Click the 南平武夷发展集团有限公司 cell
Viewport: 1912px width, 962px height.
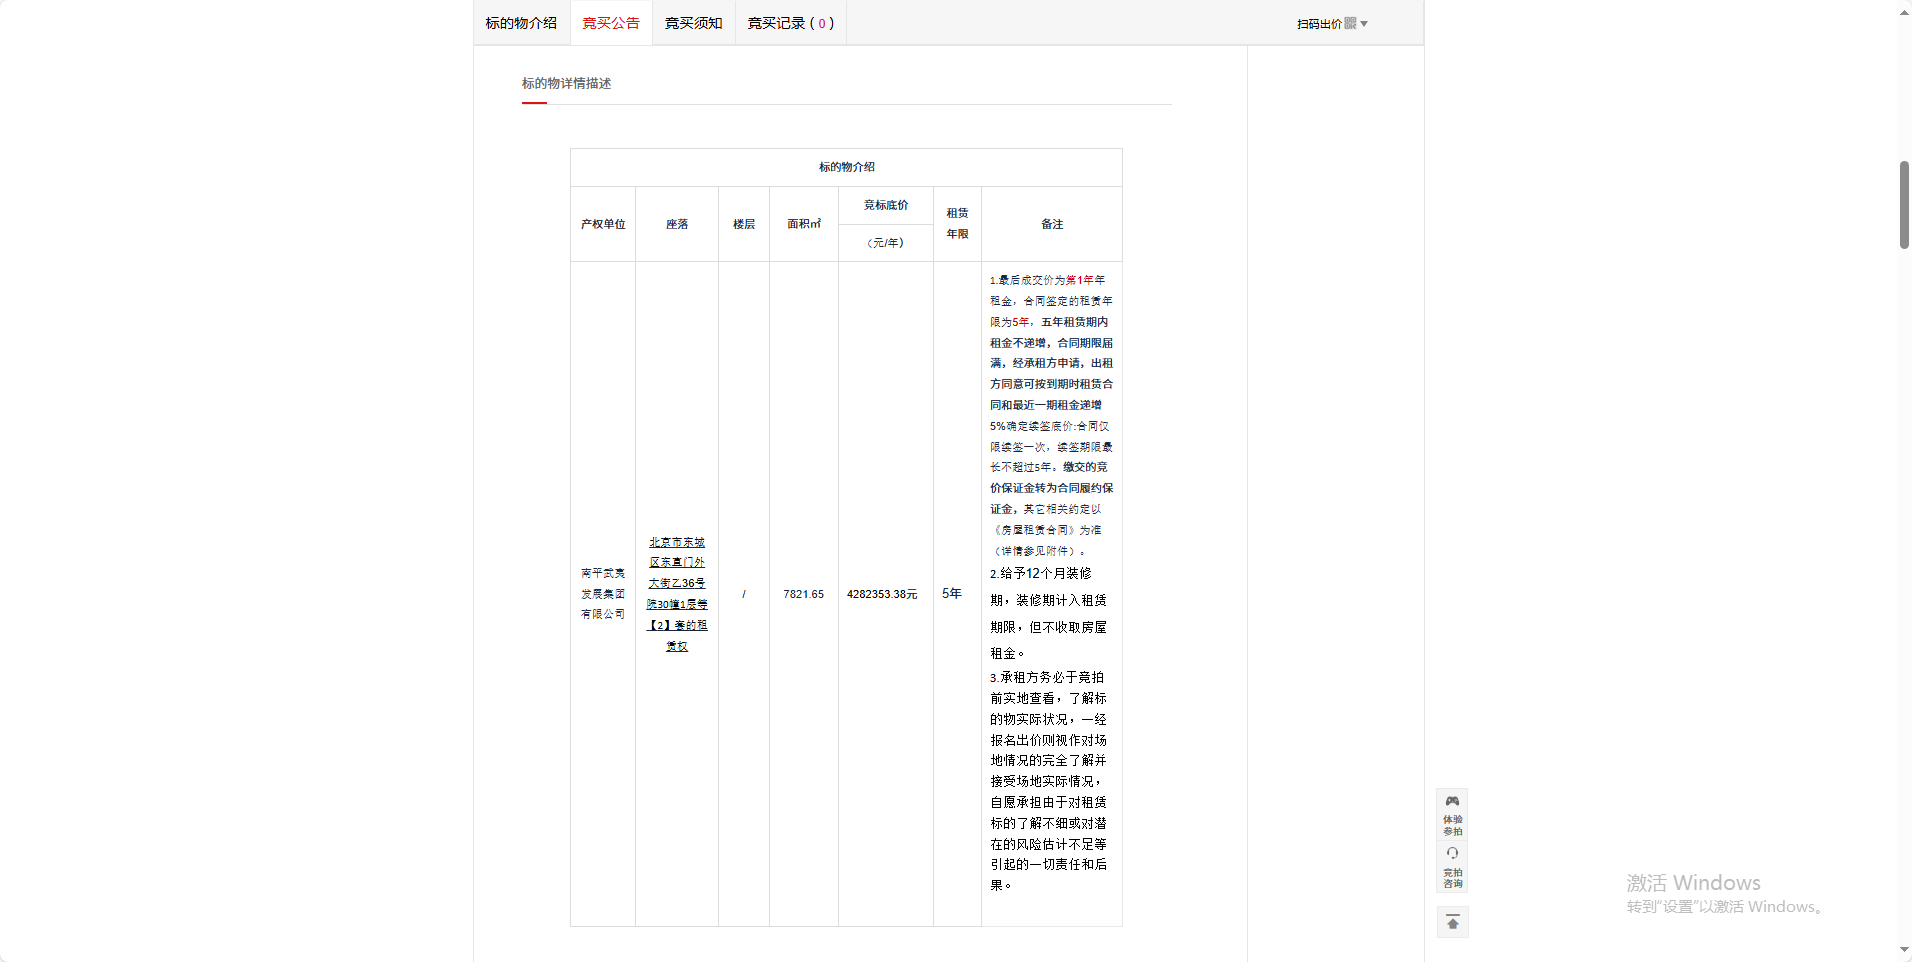point(603,594)
